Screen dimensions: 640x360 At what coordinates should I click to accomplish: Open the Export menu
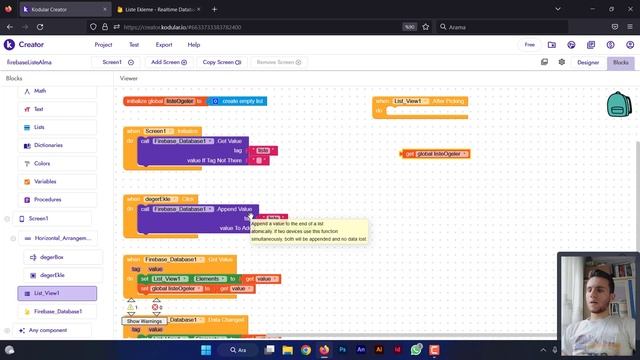pyautogui.click(x=164, y=45)
